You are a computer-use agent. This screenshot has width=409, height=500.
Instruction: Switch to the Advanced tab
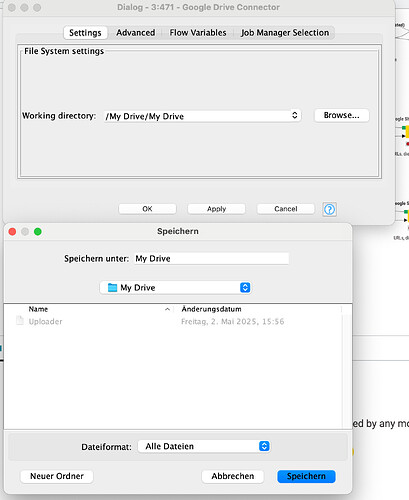coord(135,33)
